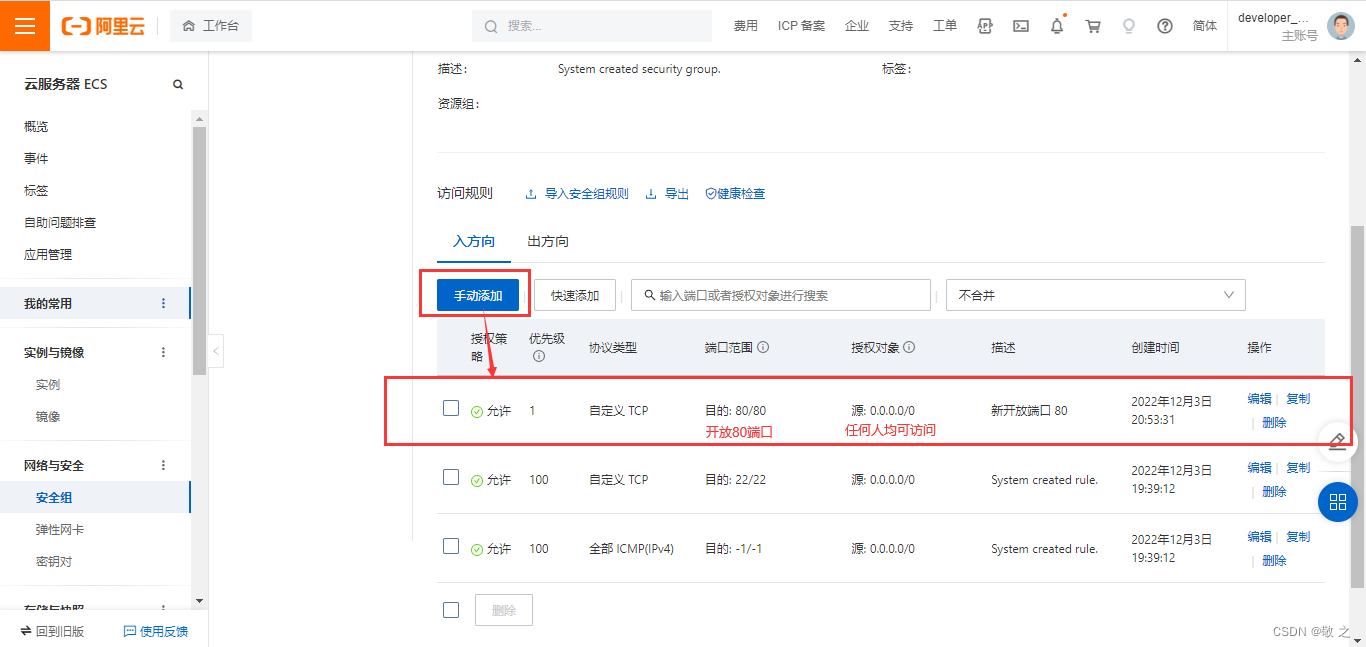Screen dimensions: 1366x647
Task: Click the ECS sidebar search icon
Action: tap(178, 85)
